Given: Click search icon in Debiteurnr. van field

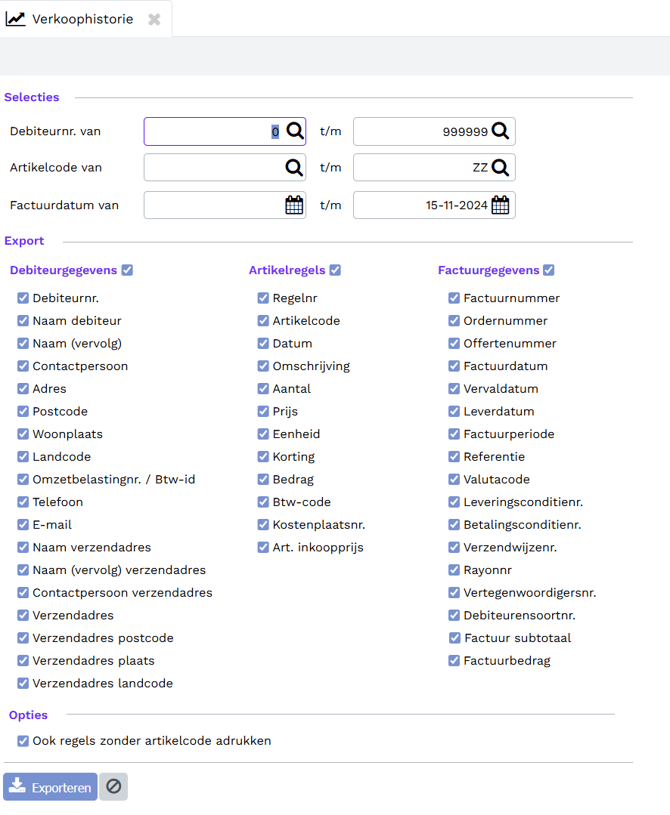Looking at the screenshot, I should [295, 131].
